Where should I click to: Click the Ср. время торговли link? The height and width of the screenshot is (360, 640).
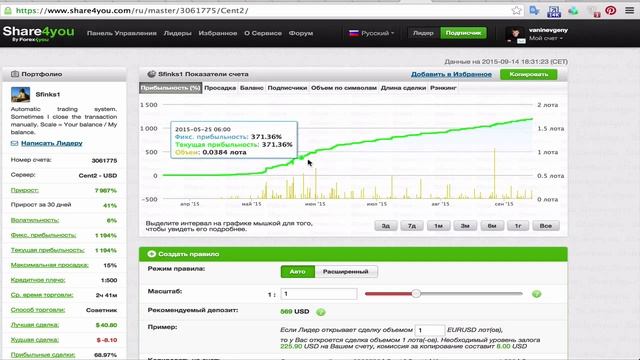(42, 295)
